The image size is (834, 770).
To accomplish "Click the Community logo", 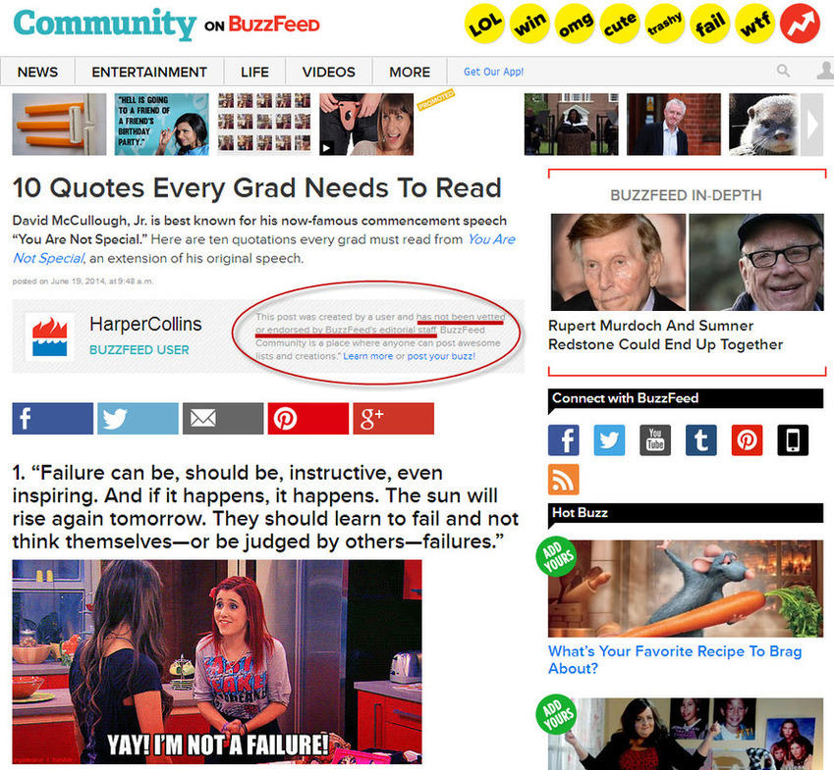I will coord(105,24).
